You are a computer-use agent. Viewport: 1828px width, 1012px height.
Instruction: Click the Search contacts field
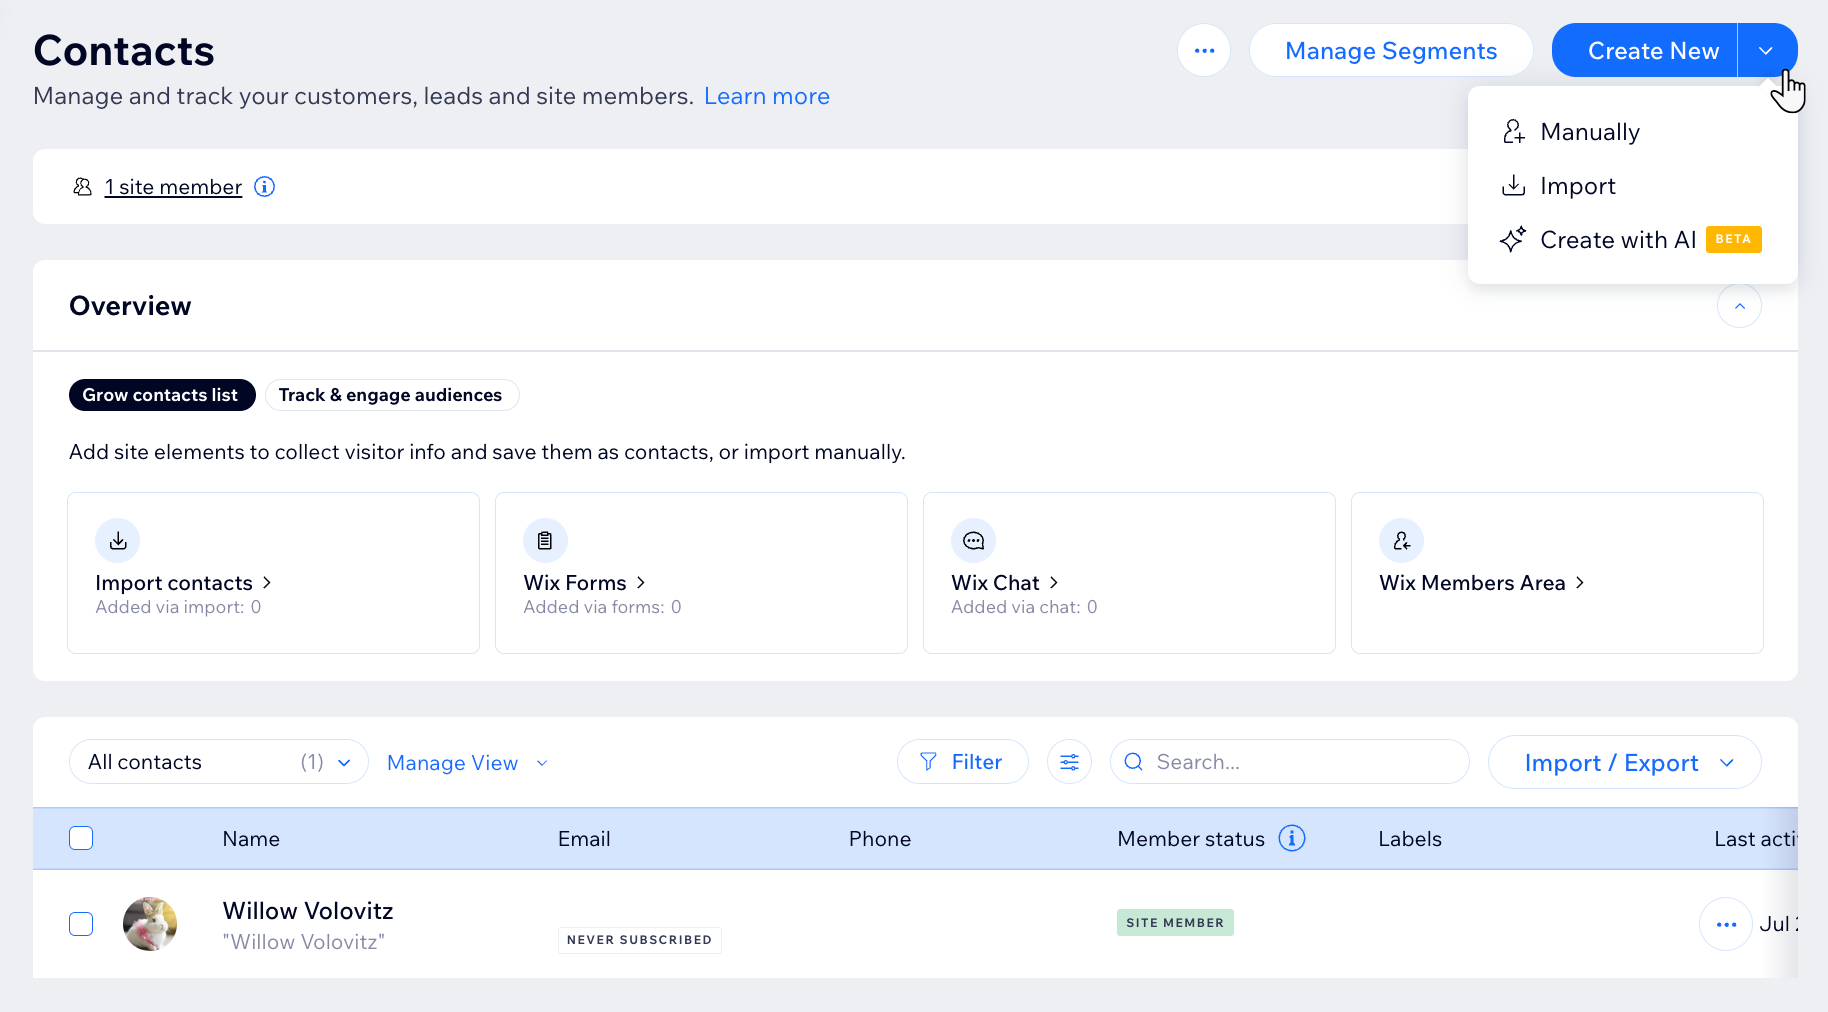(1290, 762)
